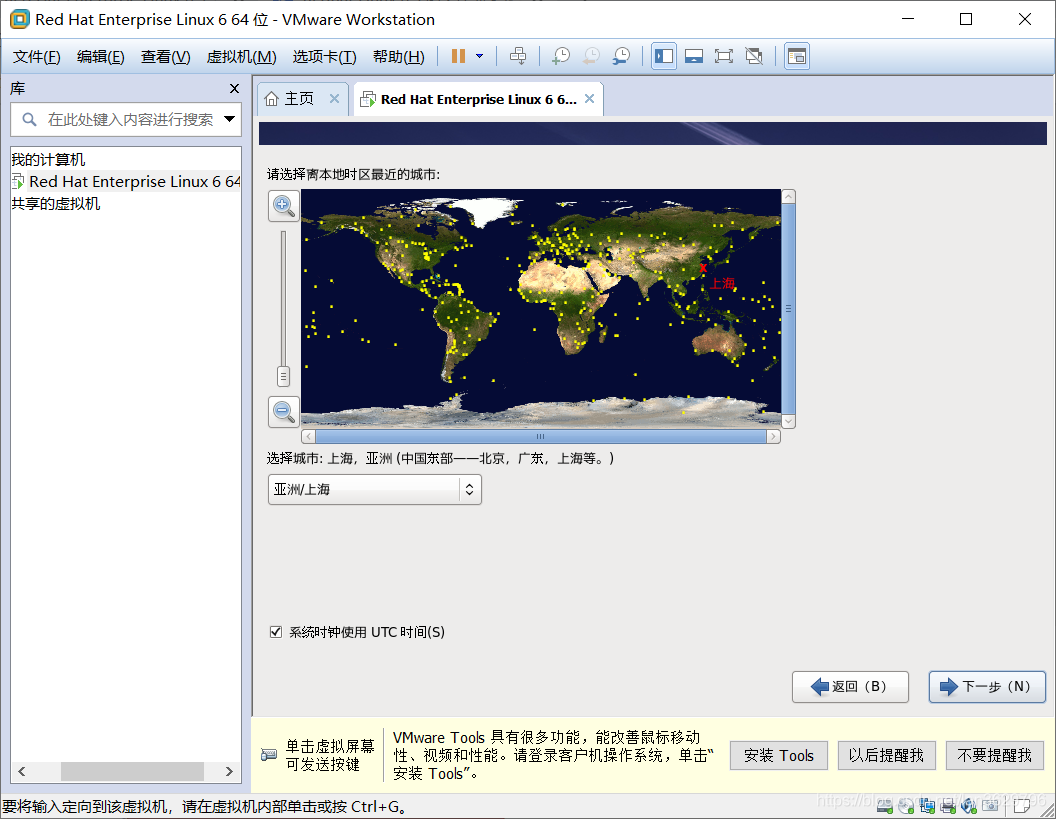Click the network adapter status bar icon
Screen dimensions: 1056x819
pyautogui.click(x=927, y=806)
